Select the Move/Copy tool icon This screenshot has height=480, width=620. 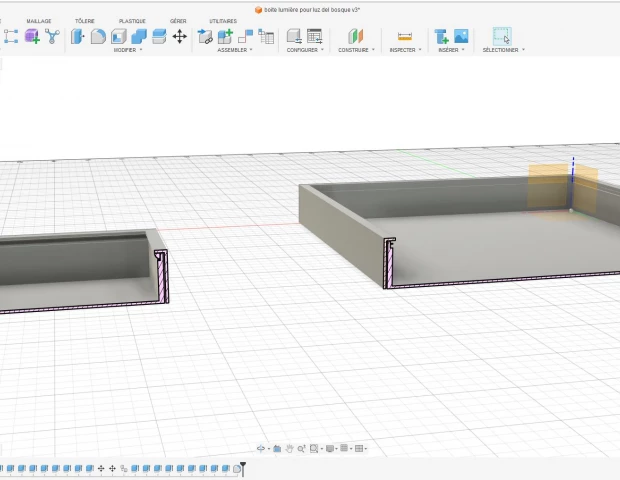click(179, 36)
